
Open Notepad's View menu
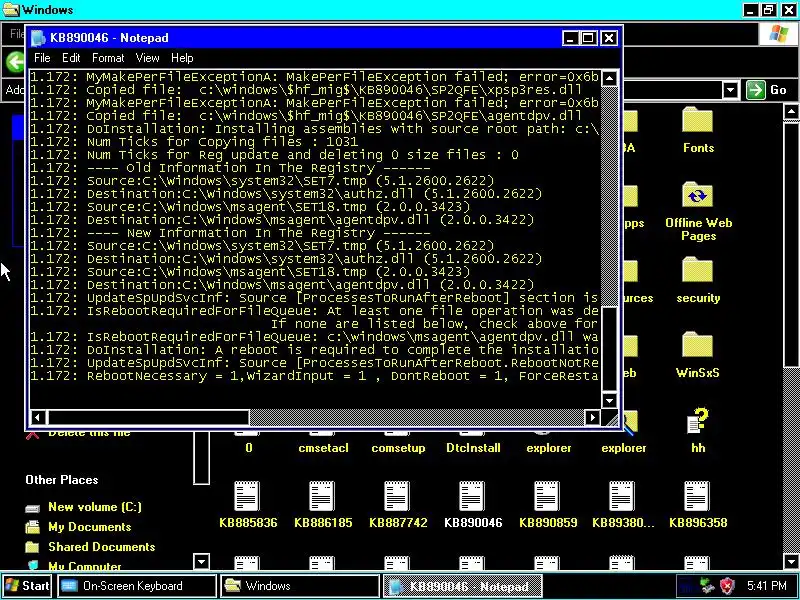click(147, 58)
